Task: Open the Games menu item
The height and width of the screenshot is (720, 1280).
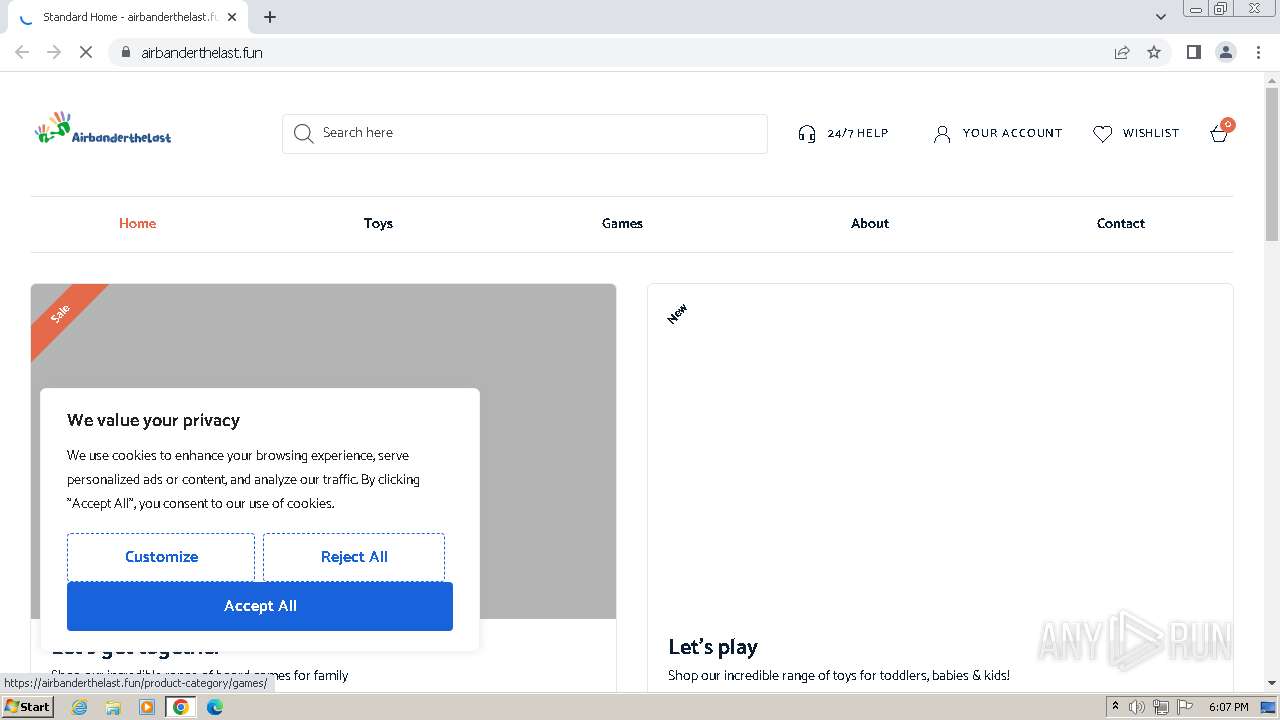Action: (x=622, y=223)
